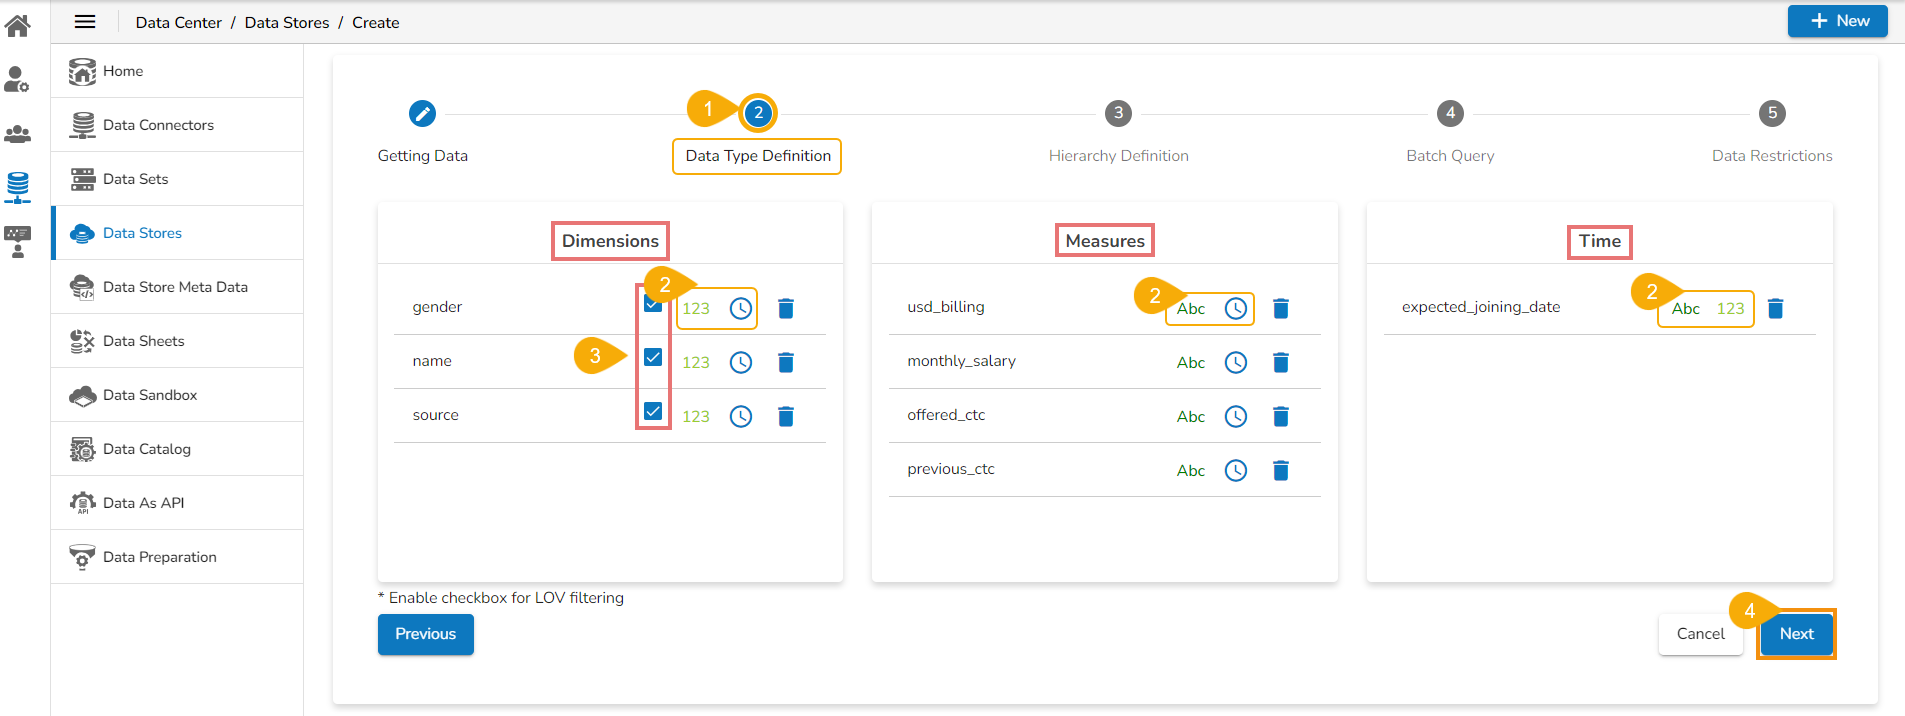The image size is (1905, 716).
Task: Click the Next button
Action: (1796, 634)
